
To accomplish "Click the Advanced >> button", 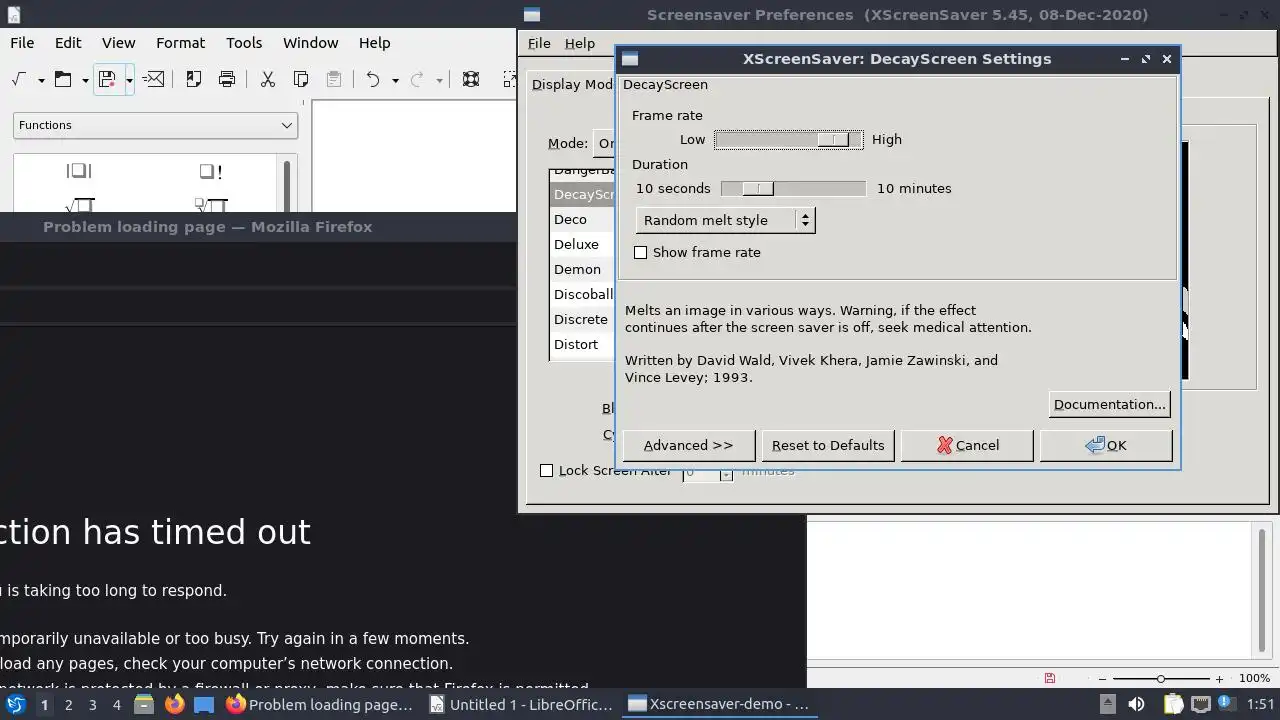I will [688, 445].
